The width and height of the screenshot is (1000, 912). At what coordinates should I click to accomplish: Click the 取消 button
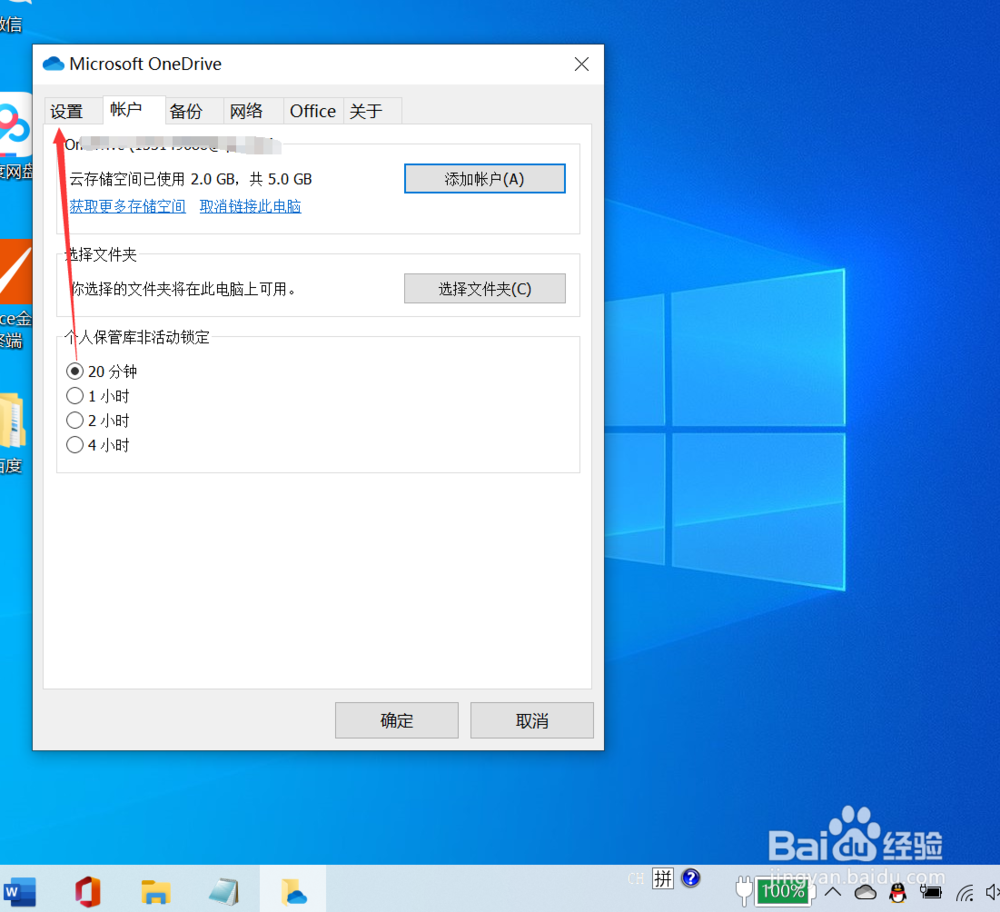532,721
